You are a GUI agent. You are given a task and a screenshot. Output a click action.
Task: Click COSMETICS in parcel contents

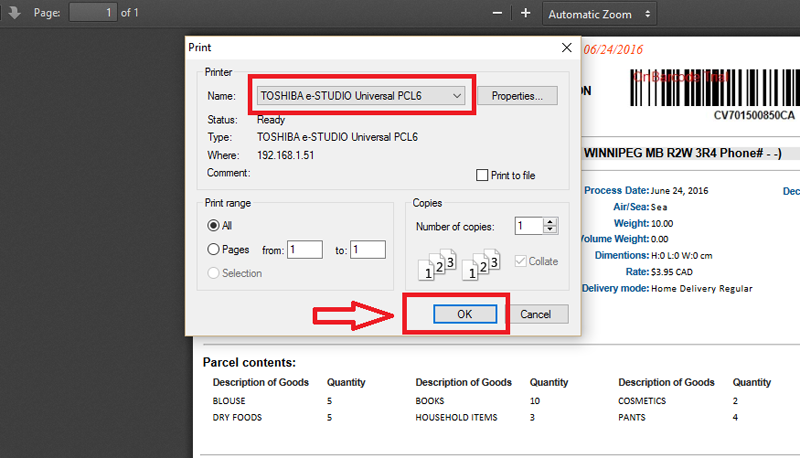point(642,401)
